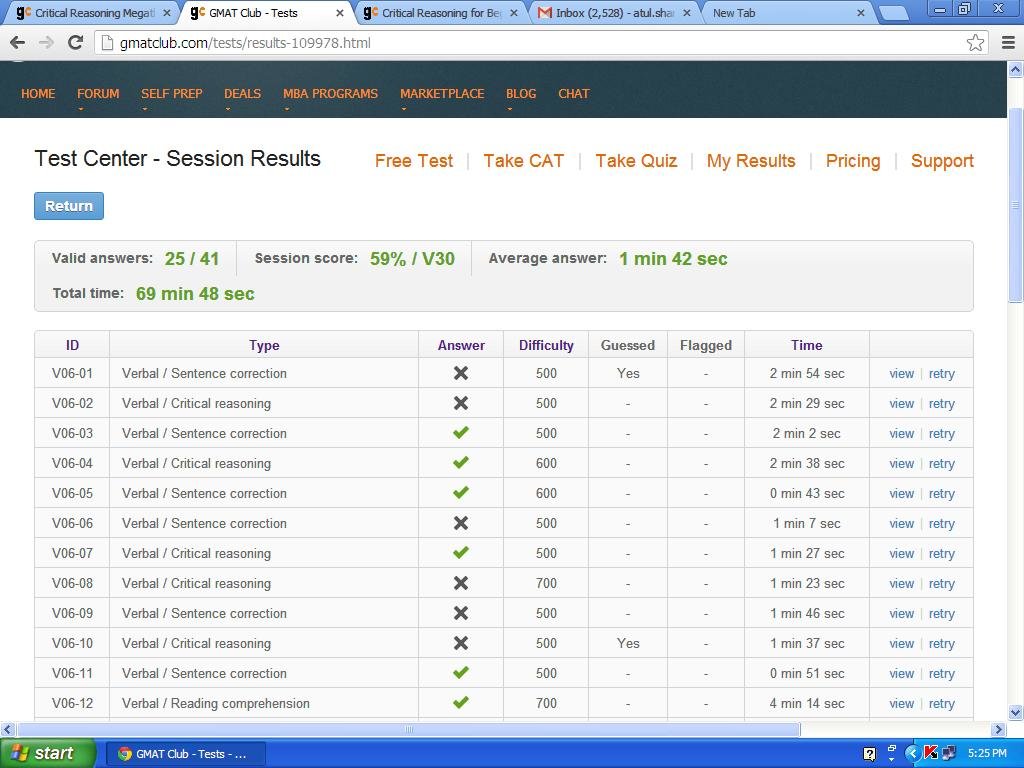Click the browser back arrow

17,42
